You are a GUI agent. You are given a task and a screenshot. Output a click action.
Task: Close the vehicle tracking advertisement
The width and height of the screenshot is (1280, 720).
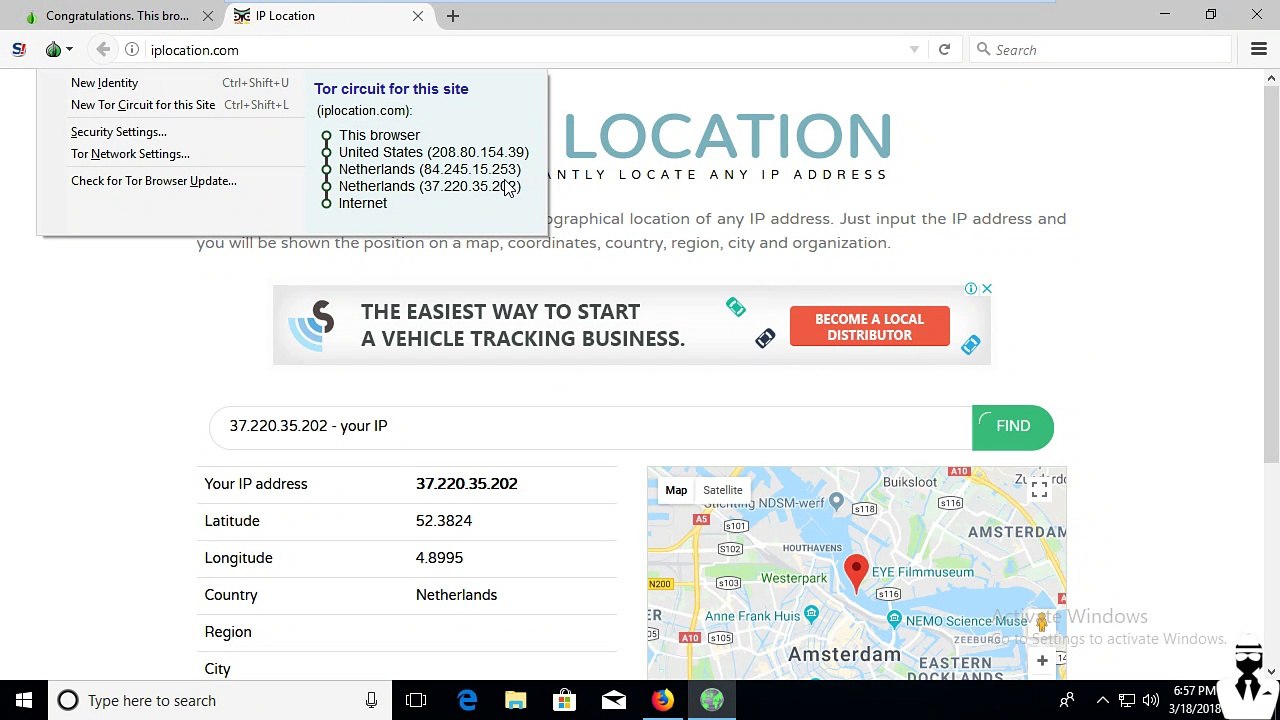[986, 289]
